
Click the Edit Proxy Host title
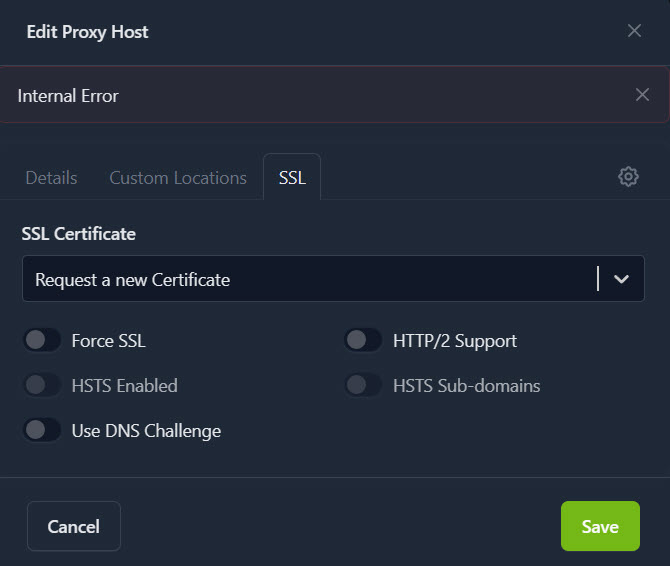(x=87, y=32)
